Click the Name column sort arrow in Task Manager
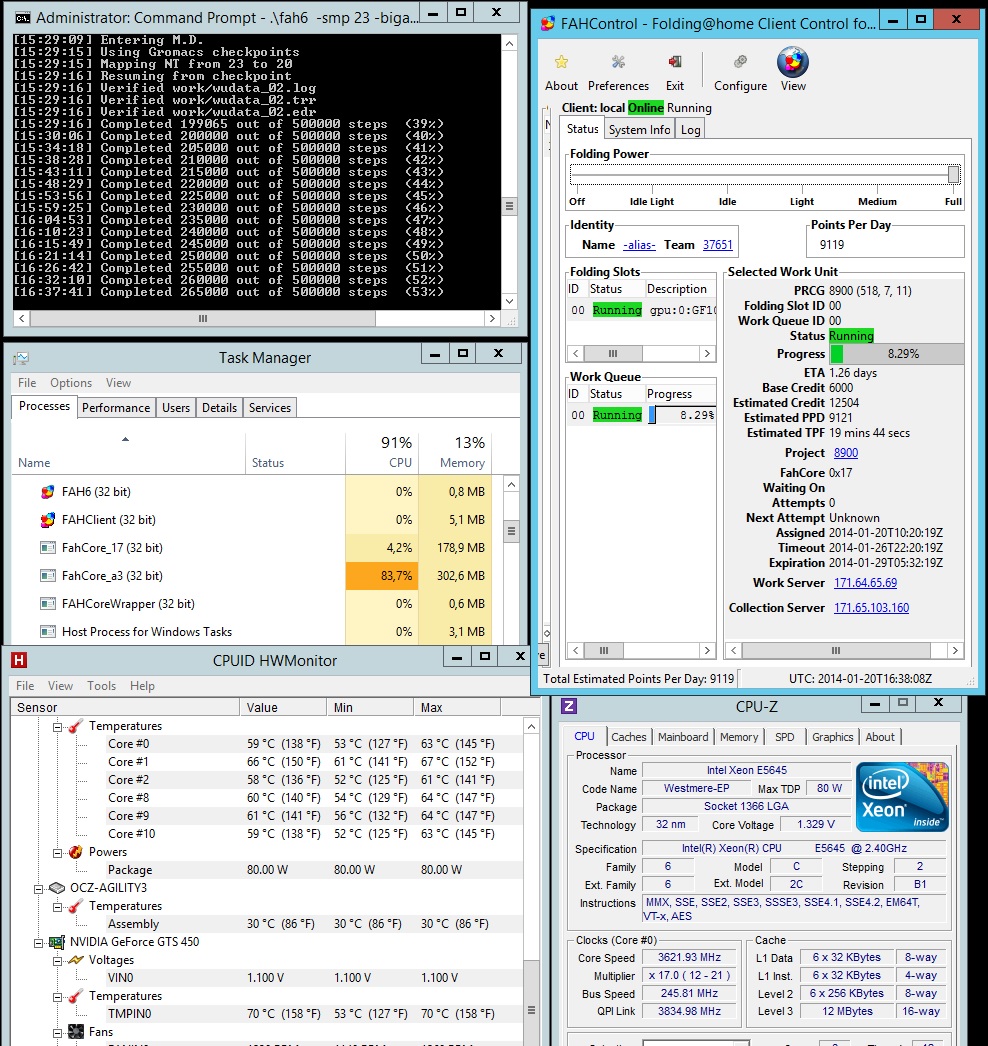This screenshot has height=1046, width=988. tap(125, 439)
